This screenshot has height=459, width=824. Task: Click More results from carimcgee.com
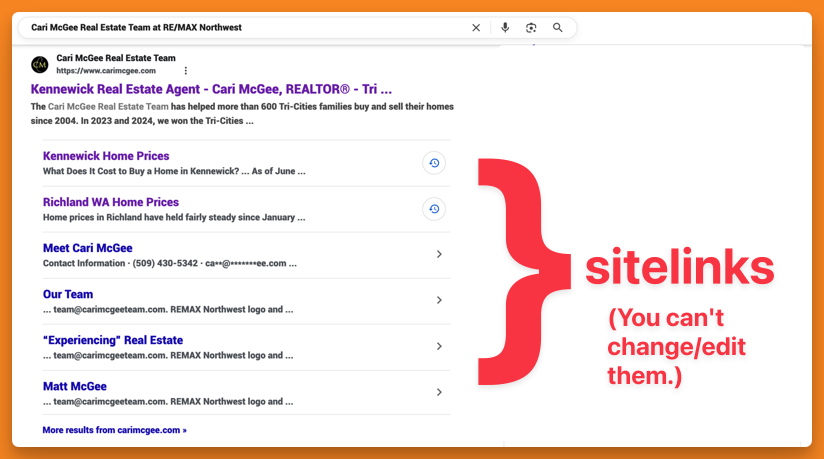[x=115, y=430]
